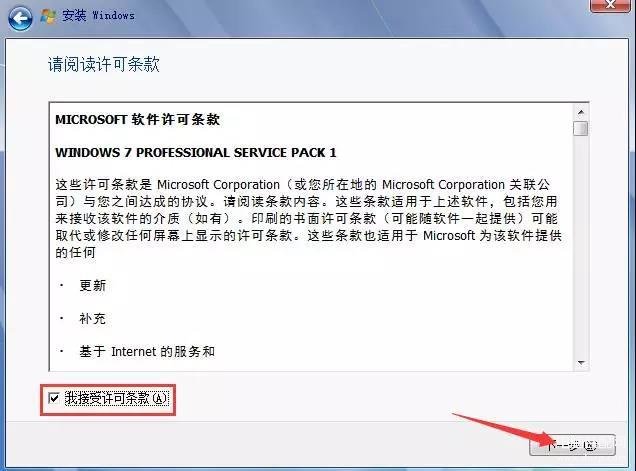Select the 基于 Internet 的服务和 bullet

point(147,352)
